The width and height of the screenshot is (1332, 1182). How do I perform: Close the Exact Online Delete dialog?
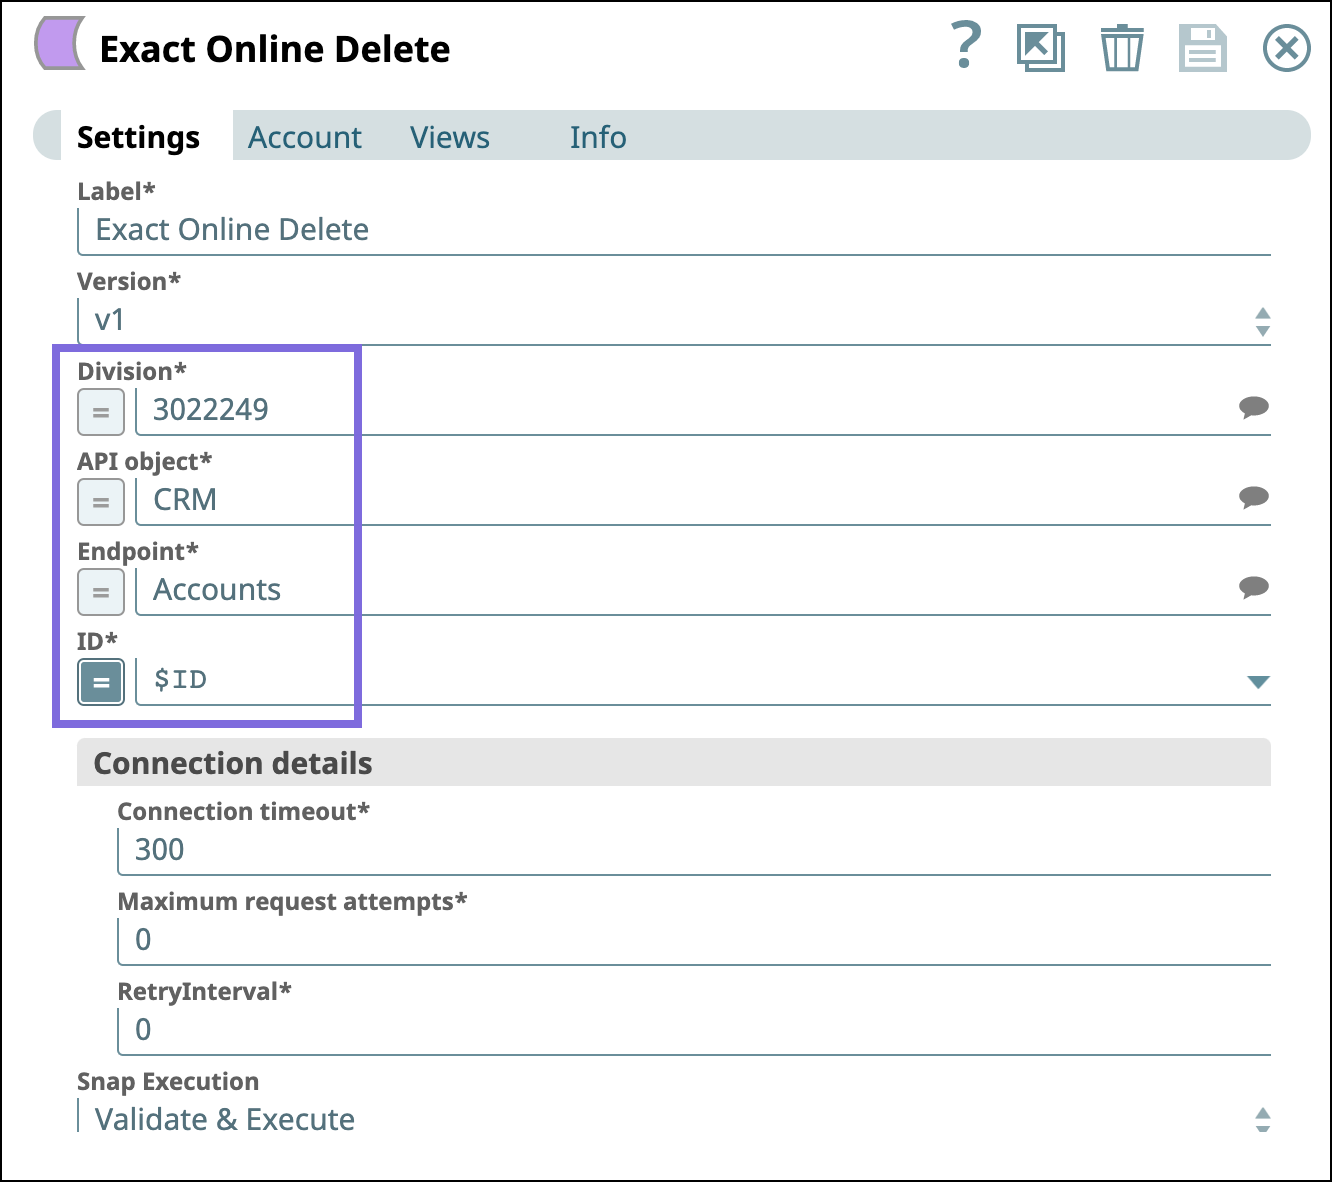1286,48
